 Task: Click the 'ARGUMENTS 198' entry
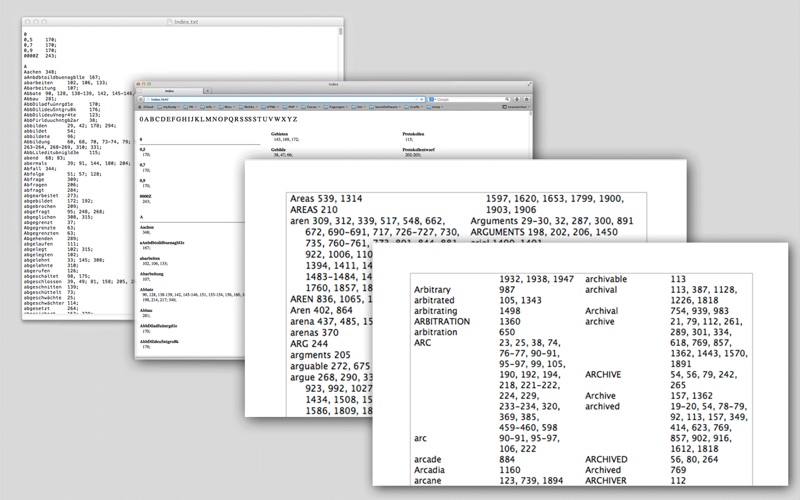[544, 232]
